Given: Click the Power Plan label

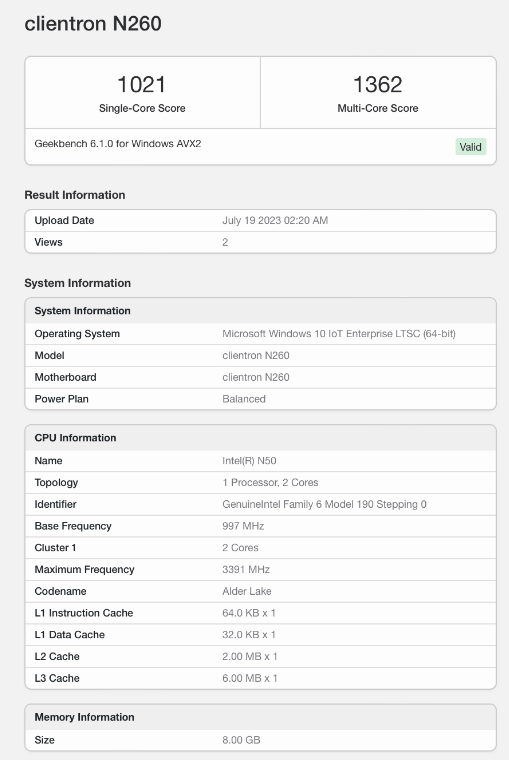Looking at the screenshot, I should 62,399.
